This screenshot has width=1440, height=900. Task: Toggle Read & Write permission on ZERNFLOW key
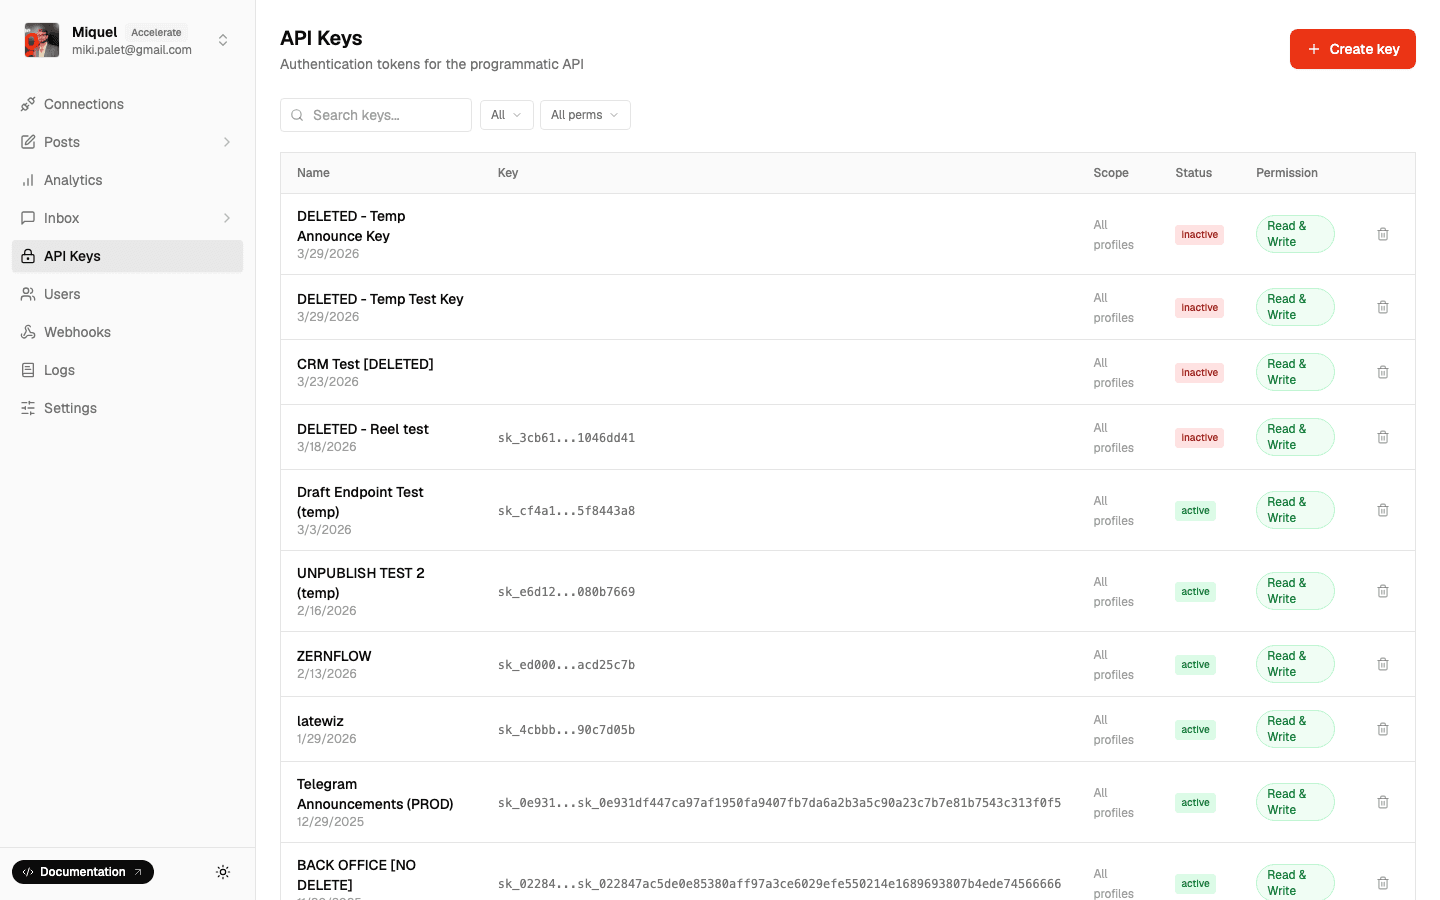1294,664
